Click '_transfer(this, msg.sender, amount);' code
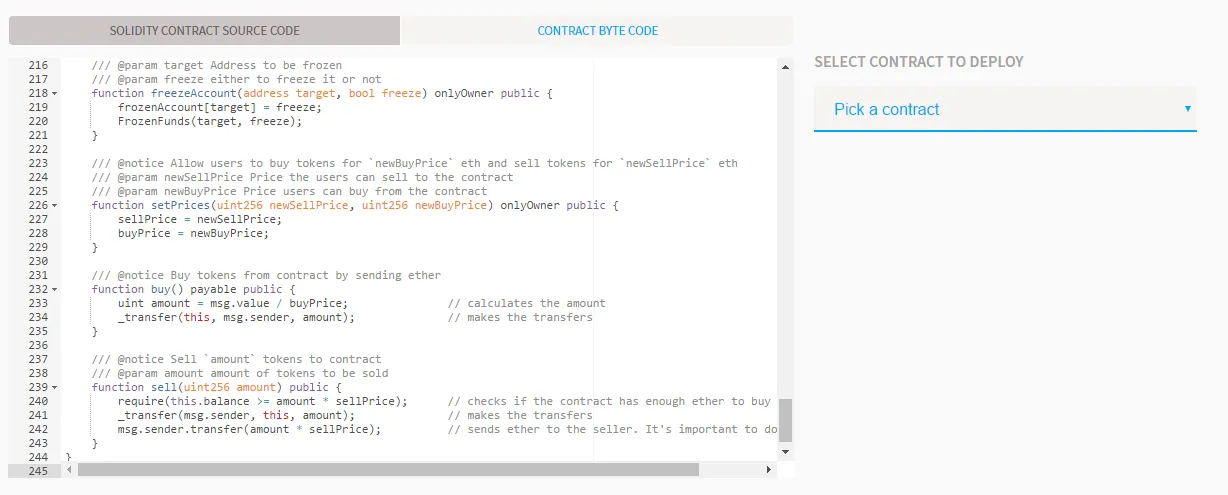1228x495 pixels. pyautogui.click(x=237, y=317)
